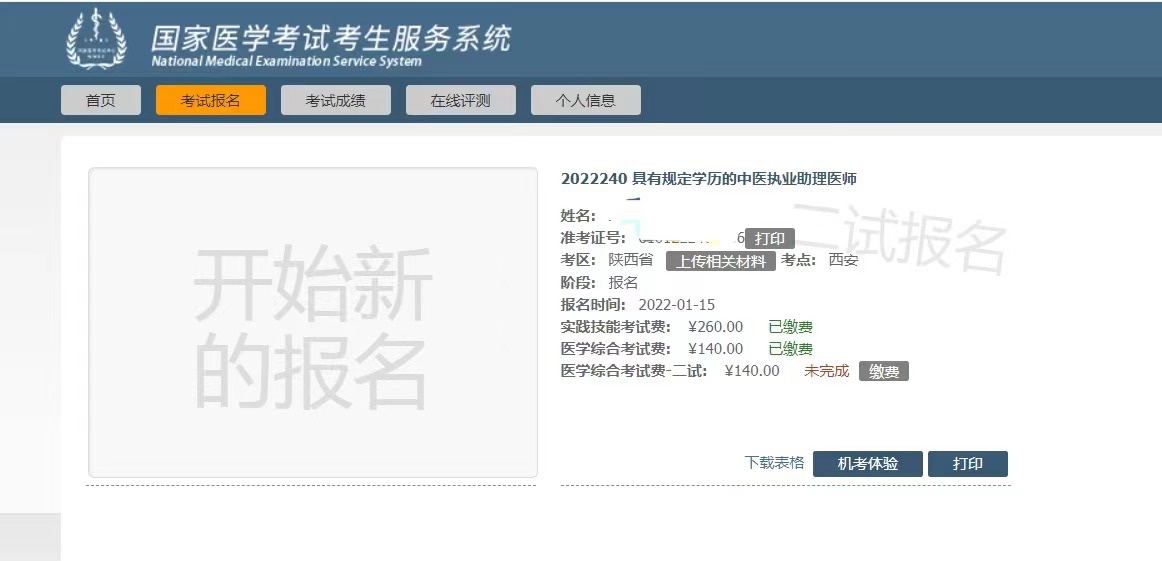
Task: Click the 上传相关材料 button
Action: click(720, 261)
